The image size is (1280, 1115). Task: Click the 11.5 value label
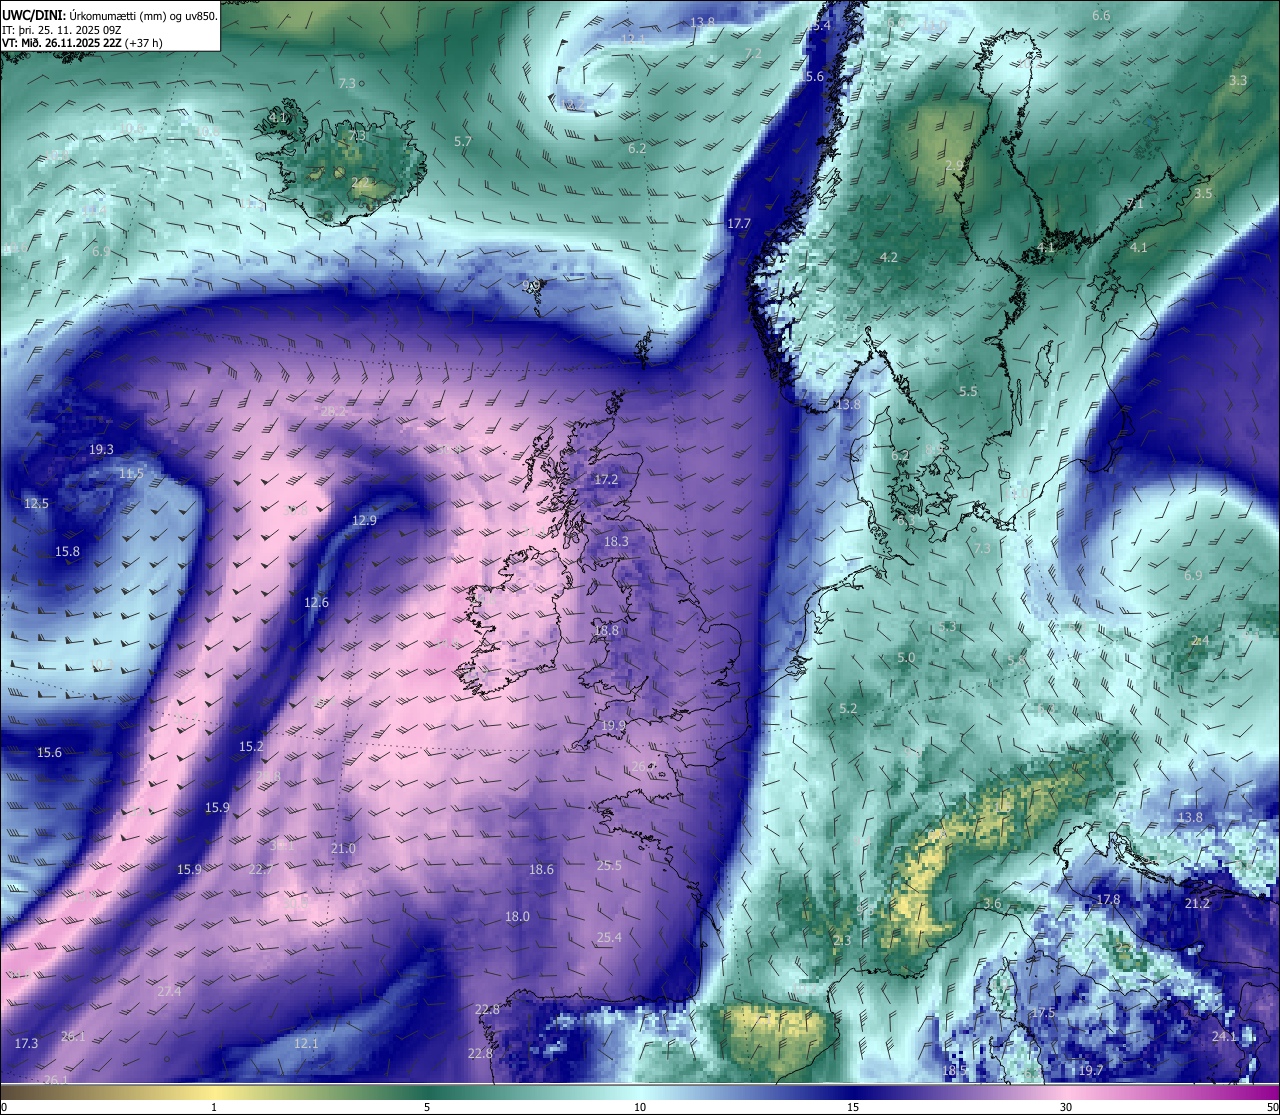pos(131,474)
